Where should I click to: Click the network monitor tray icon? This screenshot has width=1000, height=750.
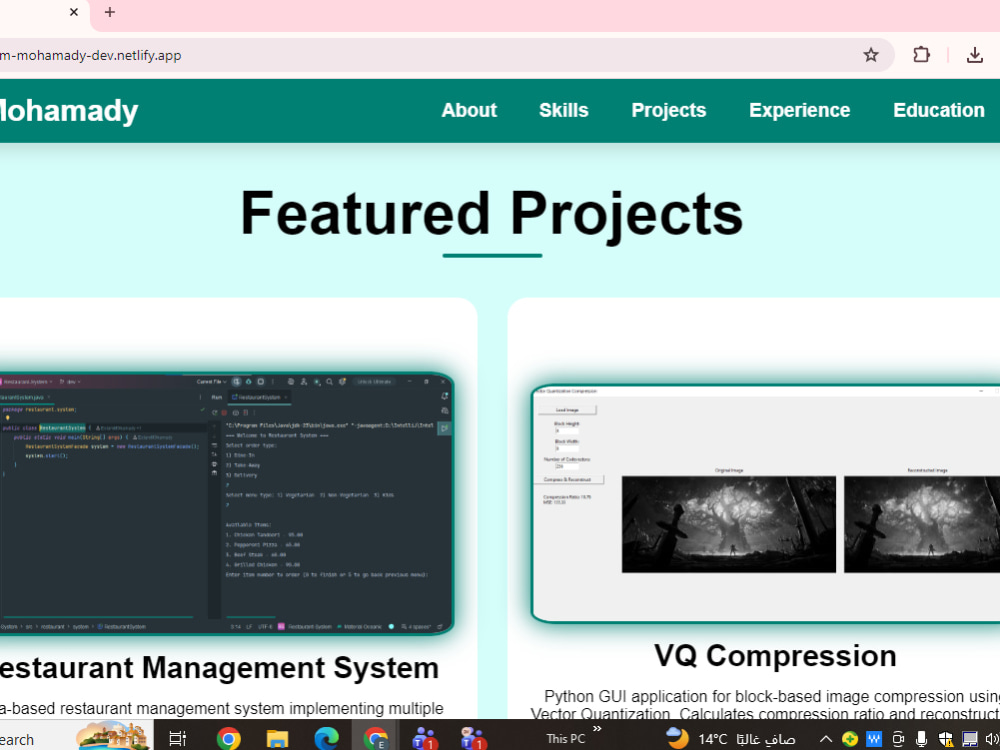coord(969,739)
